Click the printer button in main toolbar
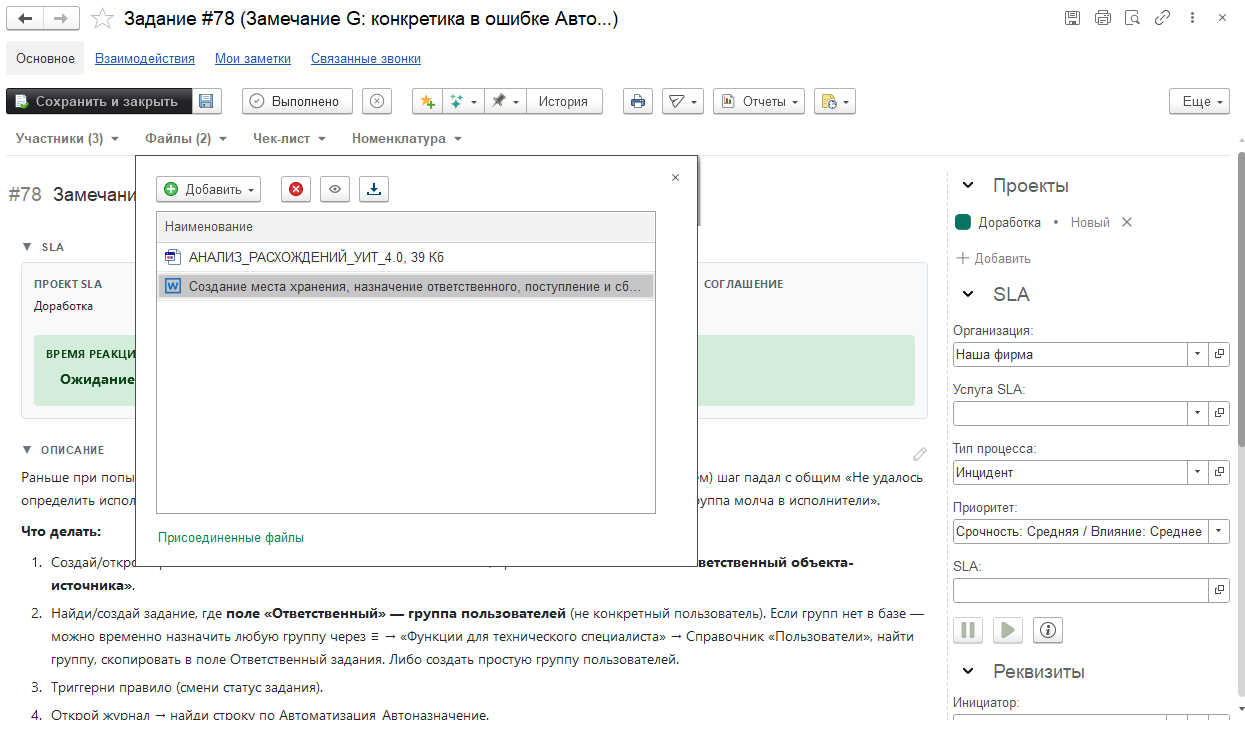 [638, 101]
